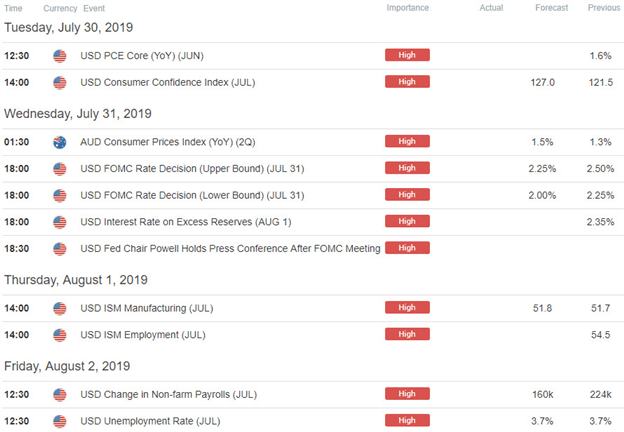The height and width of the screenshot is (432, 624).
Task: Click US flag beside Non-farm Payrolls row
Action: click(60, 395)
